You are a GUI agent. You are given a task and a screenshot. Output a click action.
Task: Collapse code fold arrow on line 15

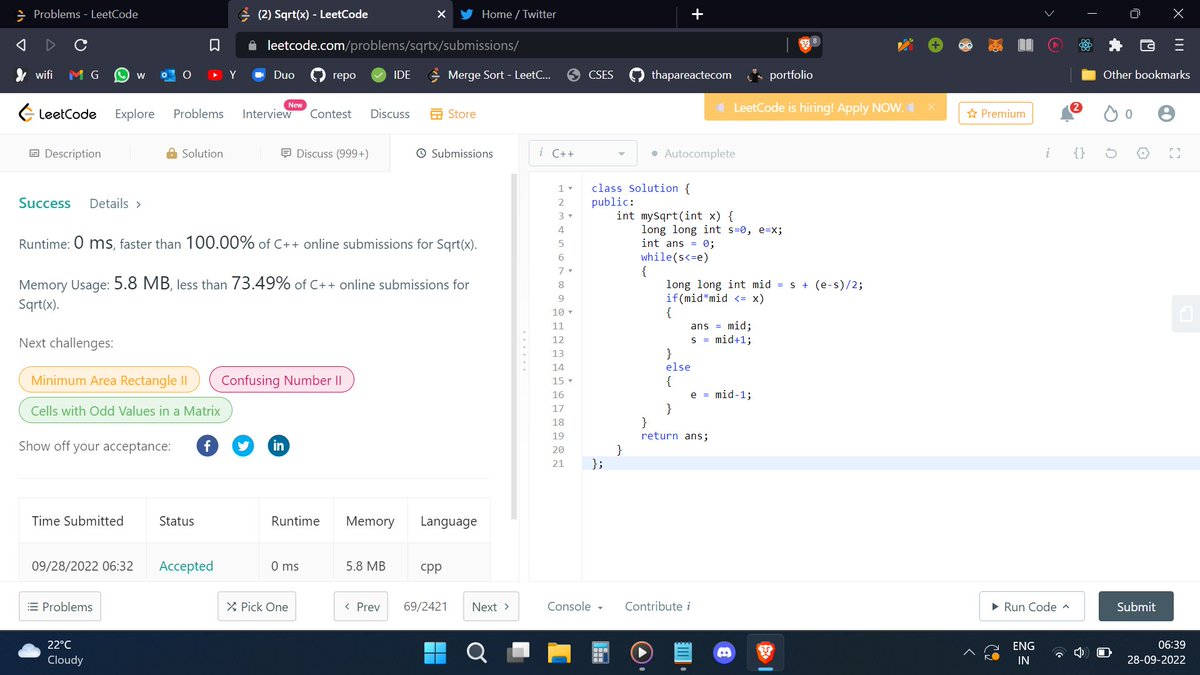pos(570,381)
